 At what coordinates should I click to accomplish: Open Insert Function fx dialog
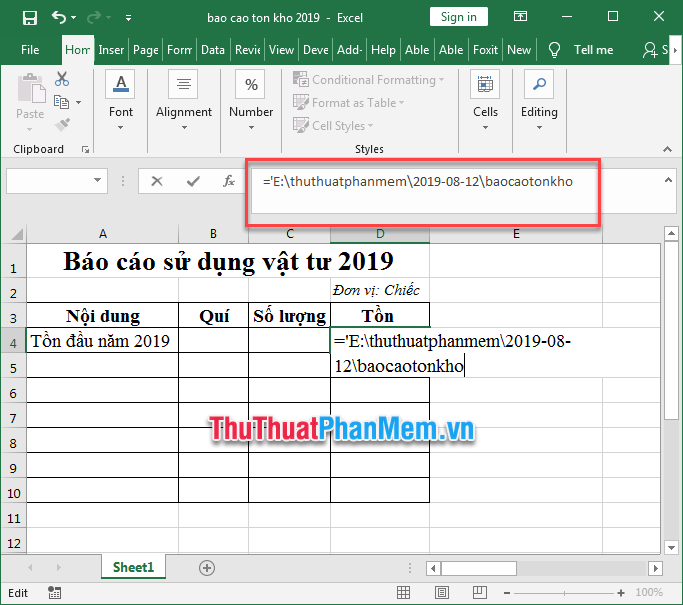(x=229, y=181)
